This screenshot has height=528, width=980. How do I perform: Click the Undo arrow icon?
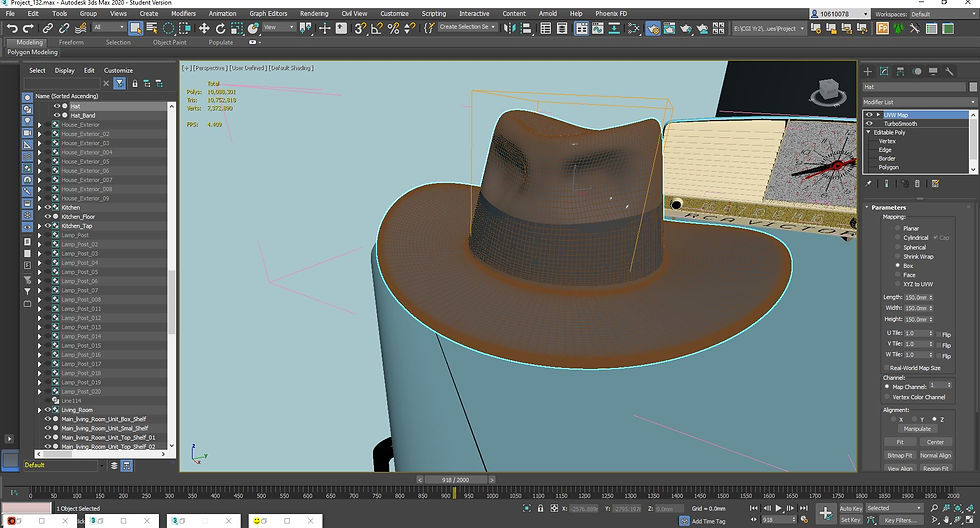(12, 28)
